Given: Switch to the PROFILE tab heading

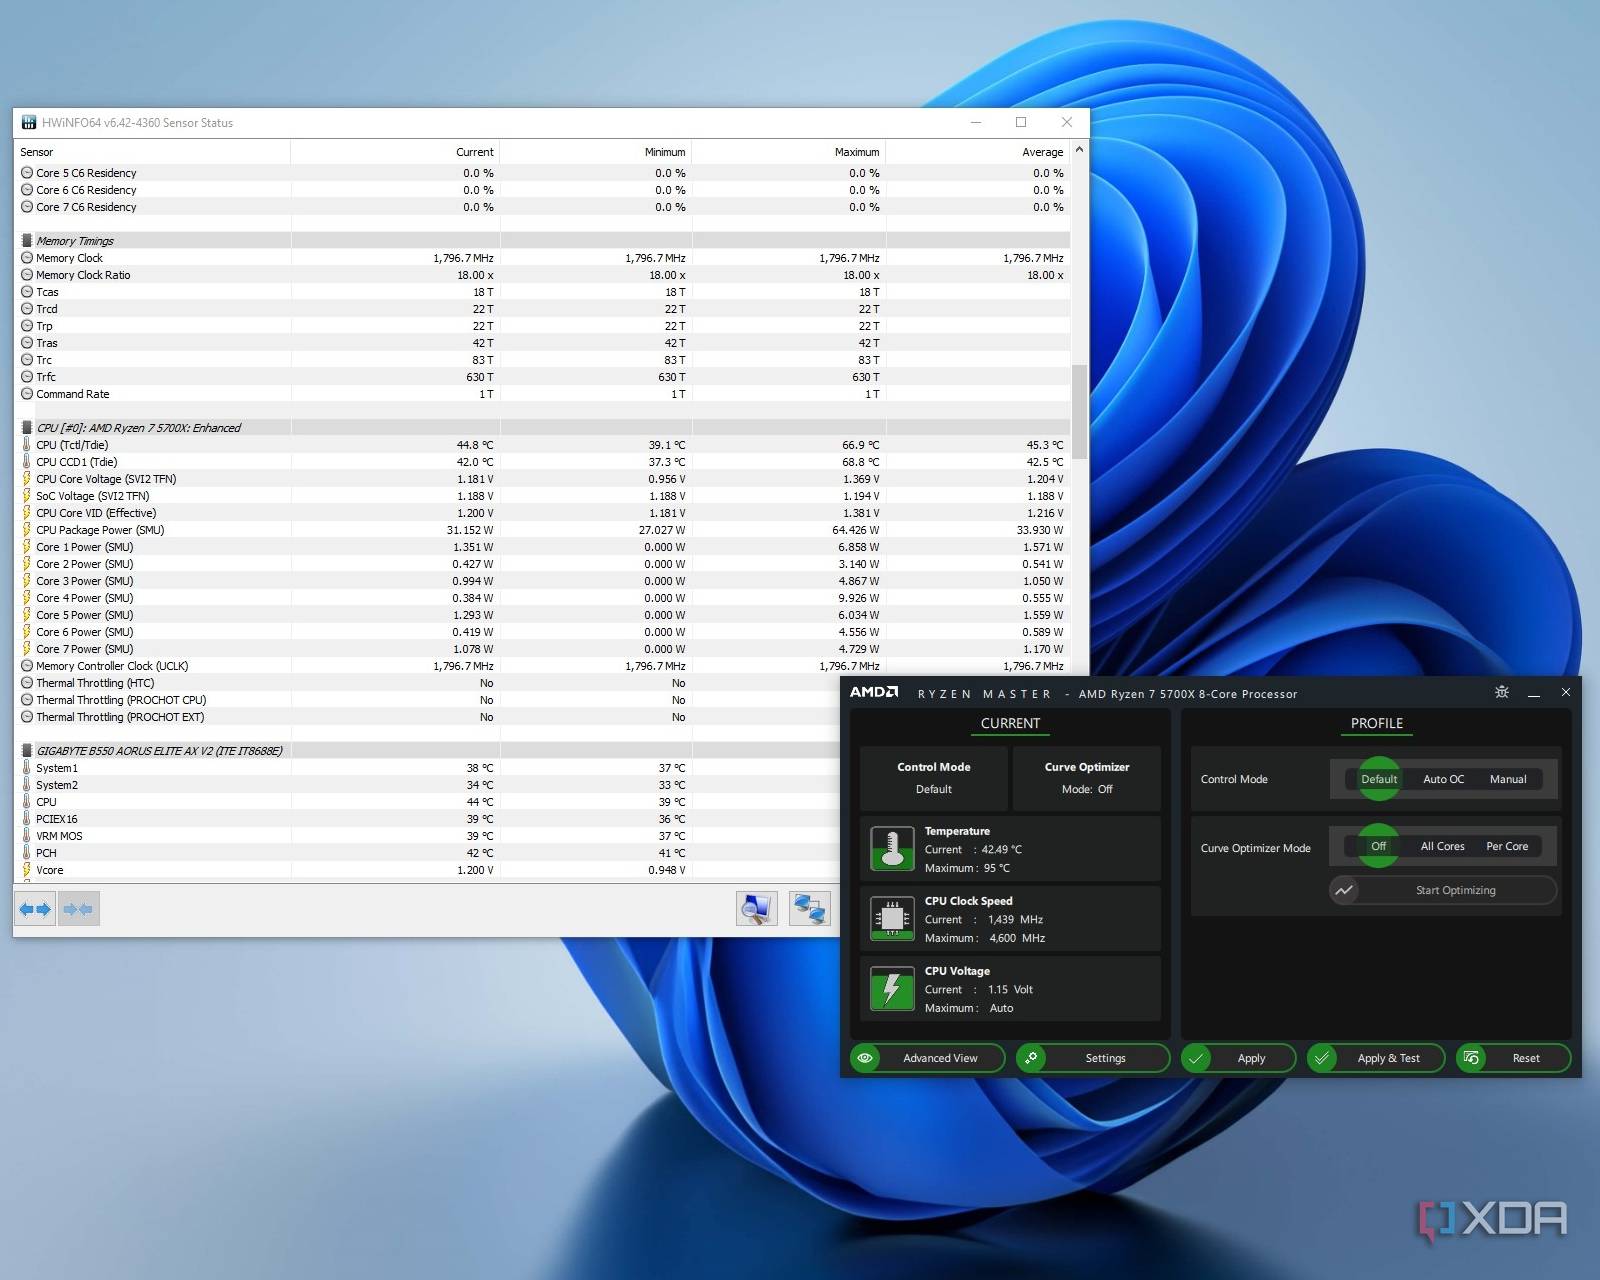Looking at the screenshot, I should click(x=1376, y=723).
